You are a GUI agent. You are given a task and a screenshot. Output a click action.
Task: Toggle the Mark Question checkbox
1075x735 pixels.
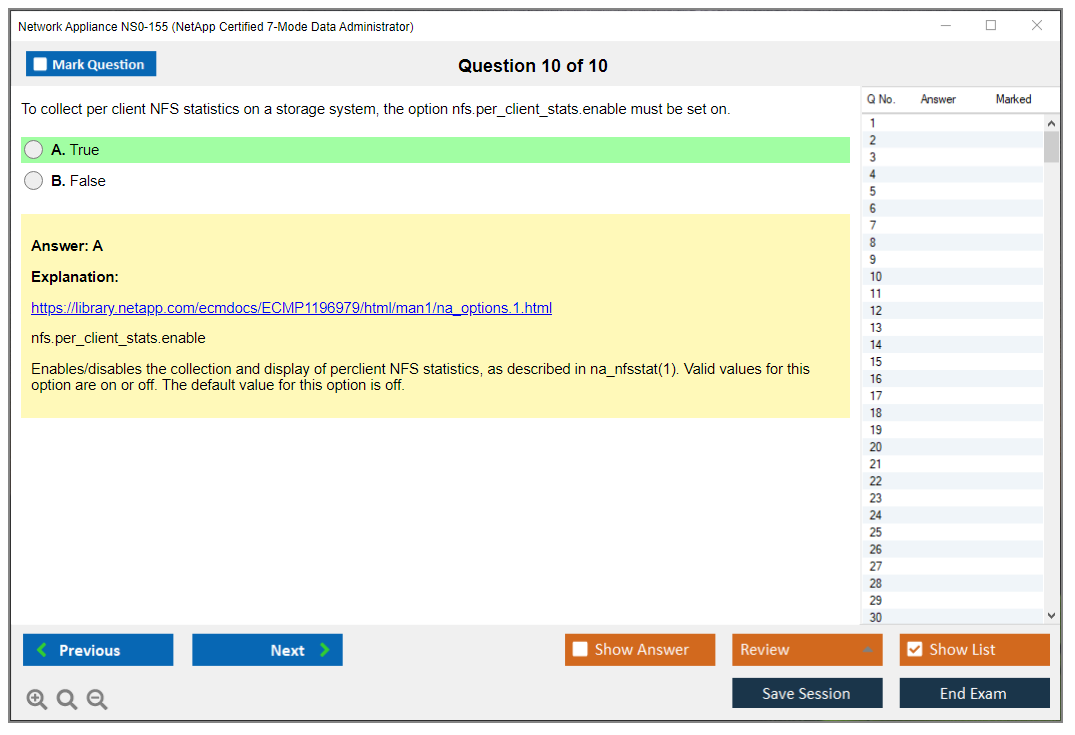point(41,65)
